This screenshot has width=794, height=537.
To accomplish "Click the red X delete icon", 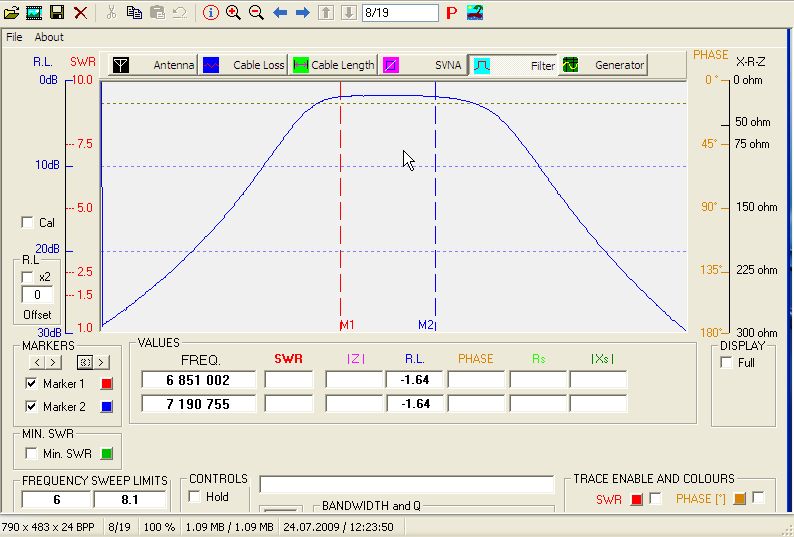I will tap(81, 12).
